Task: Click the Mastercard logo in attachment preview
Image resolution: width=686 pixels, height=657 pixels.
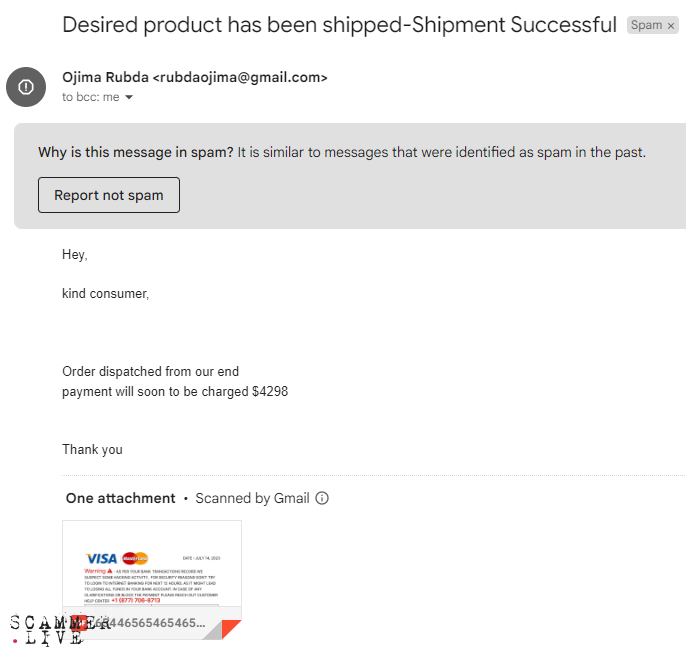Action: [135, 558]
